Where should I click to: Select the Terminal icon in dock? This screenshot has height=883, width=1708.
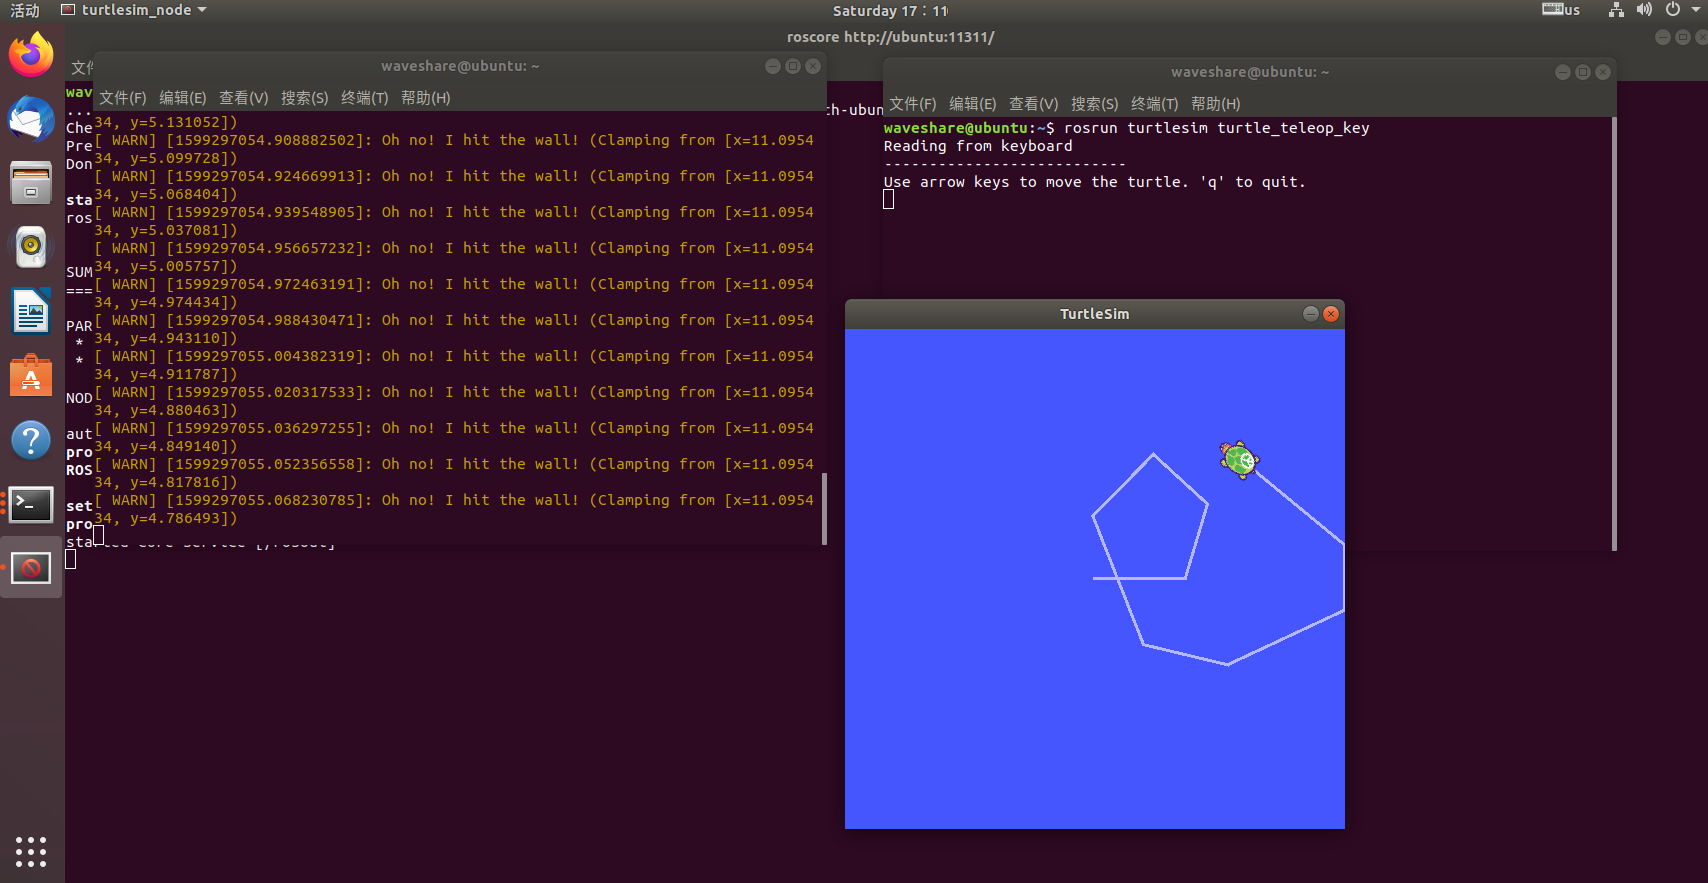point(31,505)
